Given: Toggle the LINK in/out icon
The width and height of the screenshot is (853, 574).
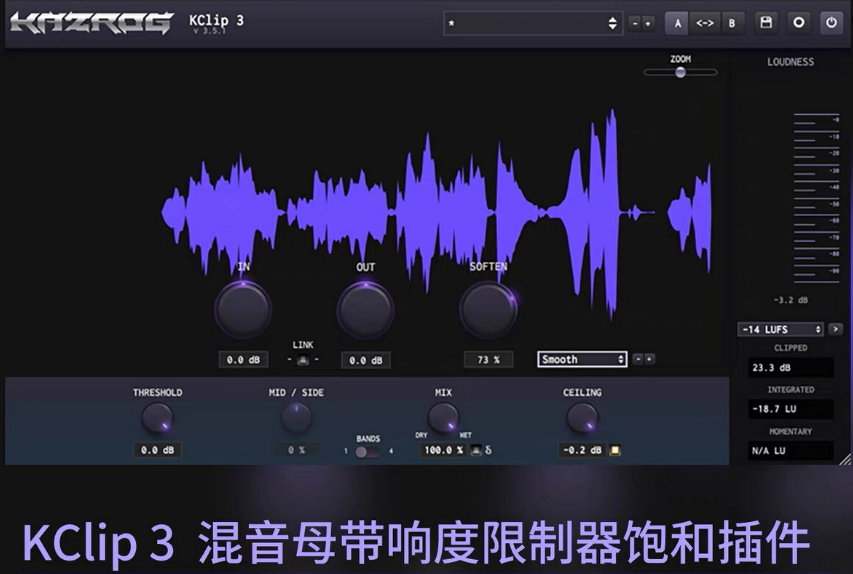Looking at the screenshot, I should pyautogui.click(x=303, y=360).
